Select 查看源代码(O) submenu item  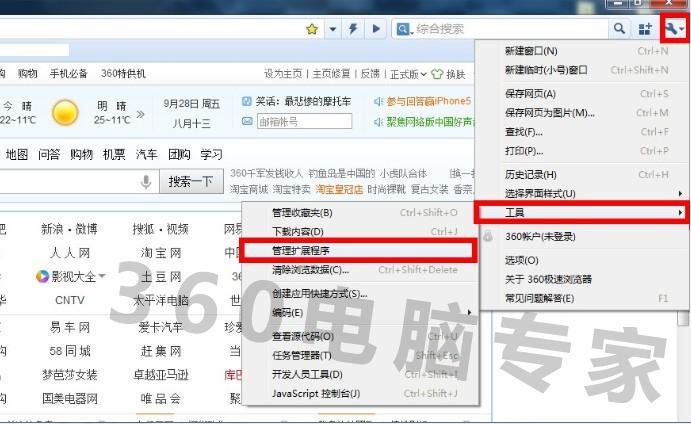[360, 336]
